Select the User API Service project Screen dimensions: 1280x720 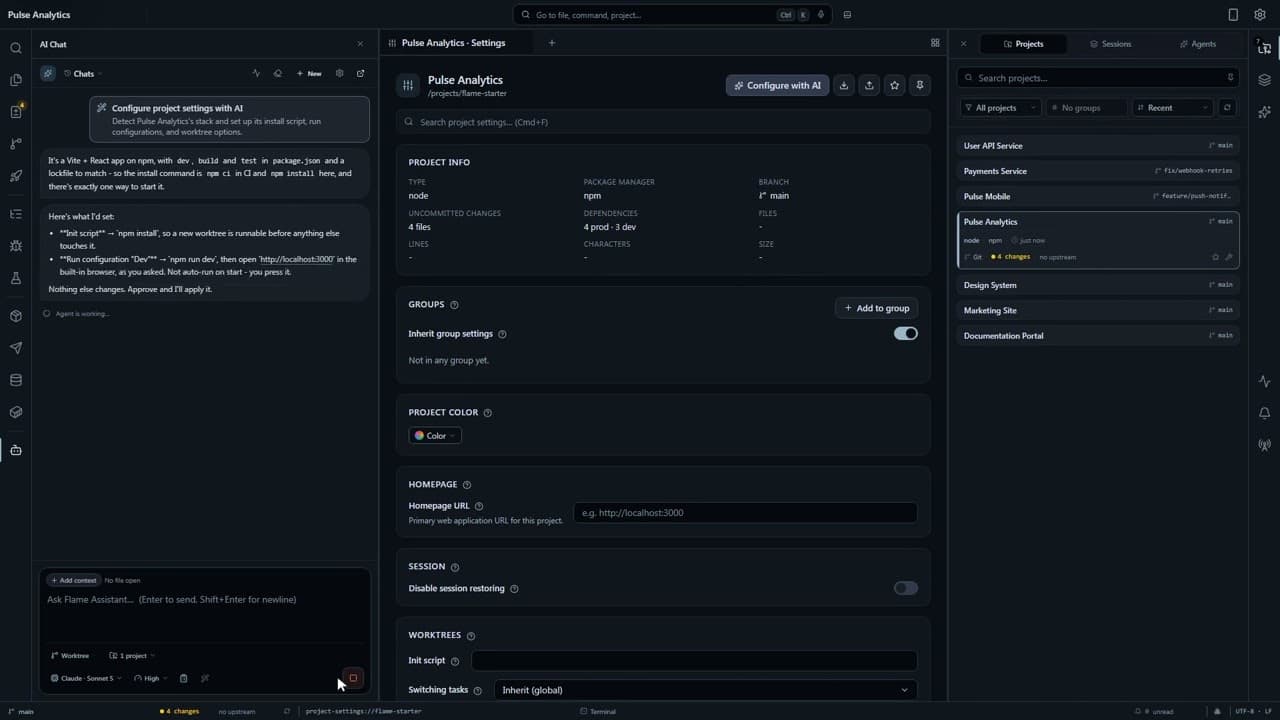pyautogui.click(x=1098, y=146)
